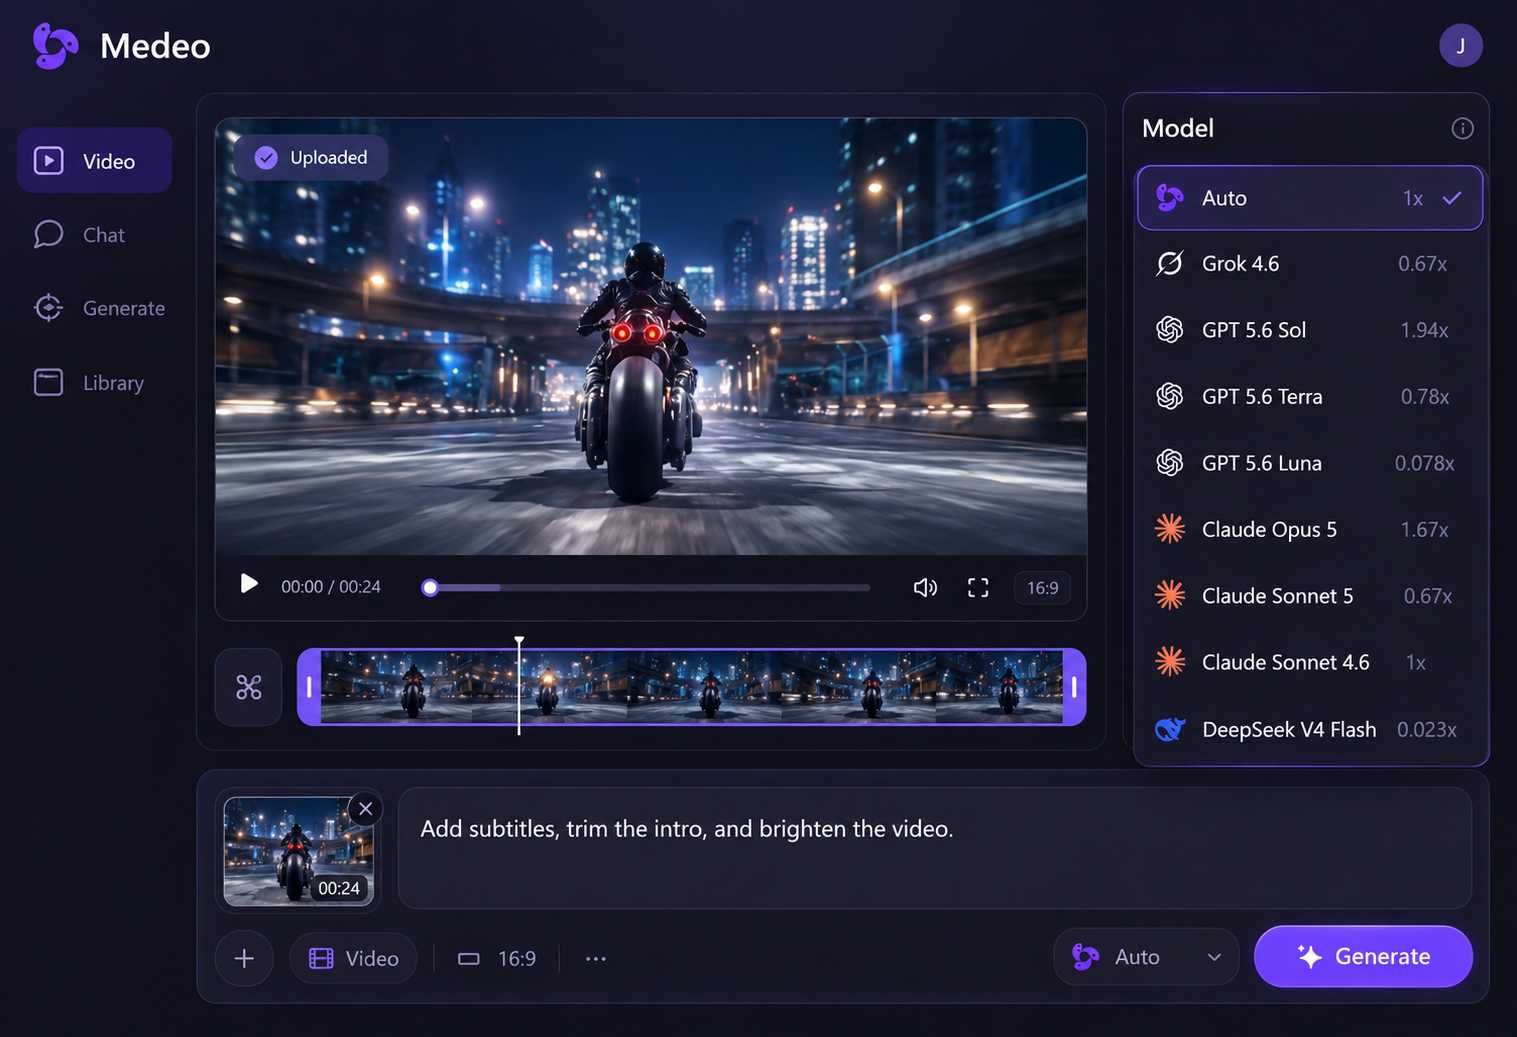Open the 16:9 aspect ratio selector in prompt bar
This screenshot has height=1037, width=1517.
[497, 958]
